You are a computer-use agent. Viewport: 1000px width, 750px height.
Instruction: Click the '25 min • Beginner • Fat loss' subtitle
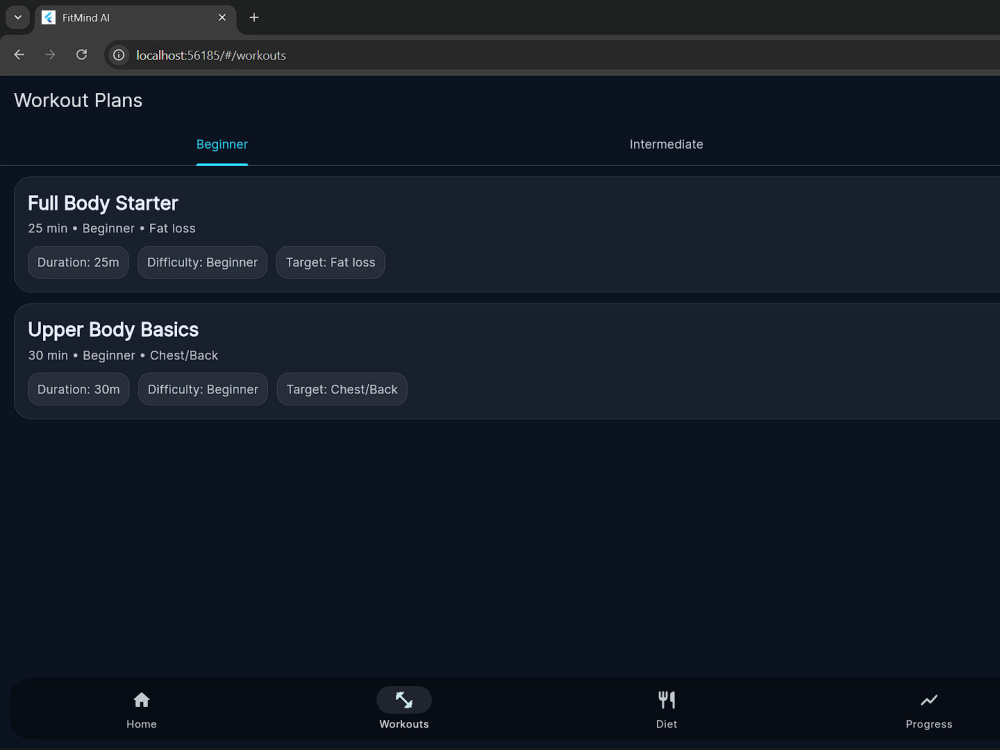(x=112, y=229)
